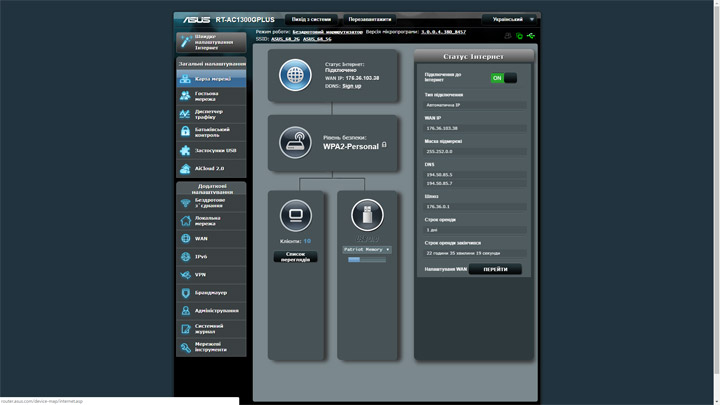Click the Вихід з системи logout button
This screenshot has width=720, height=405.
(x=311, y=20)
